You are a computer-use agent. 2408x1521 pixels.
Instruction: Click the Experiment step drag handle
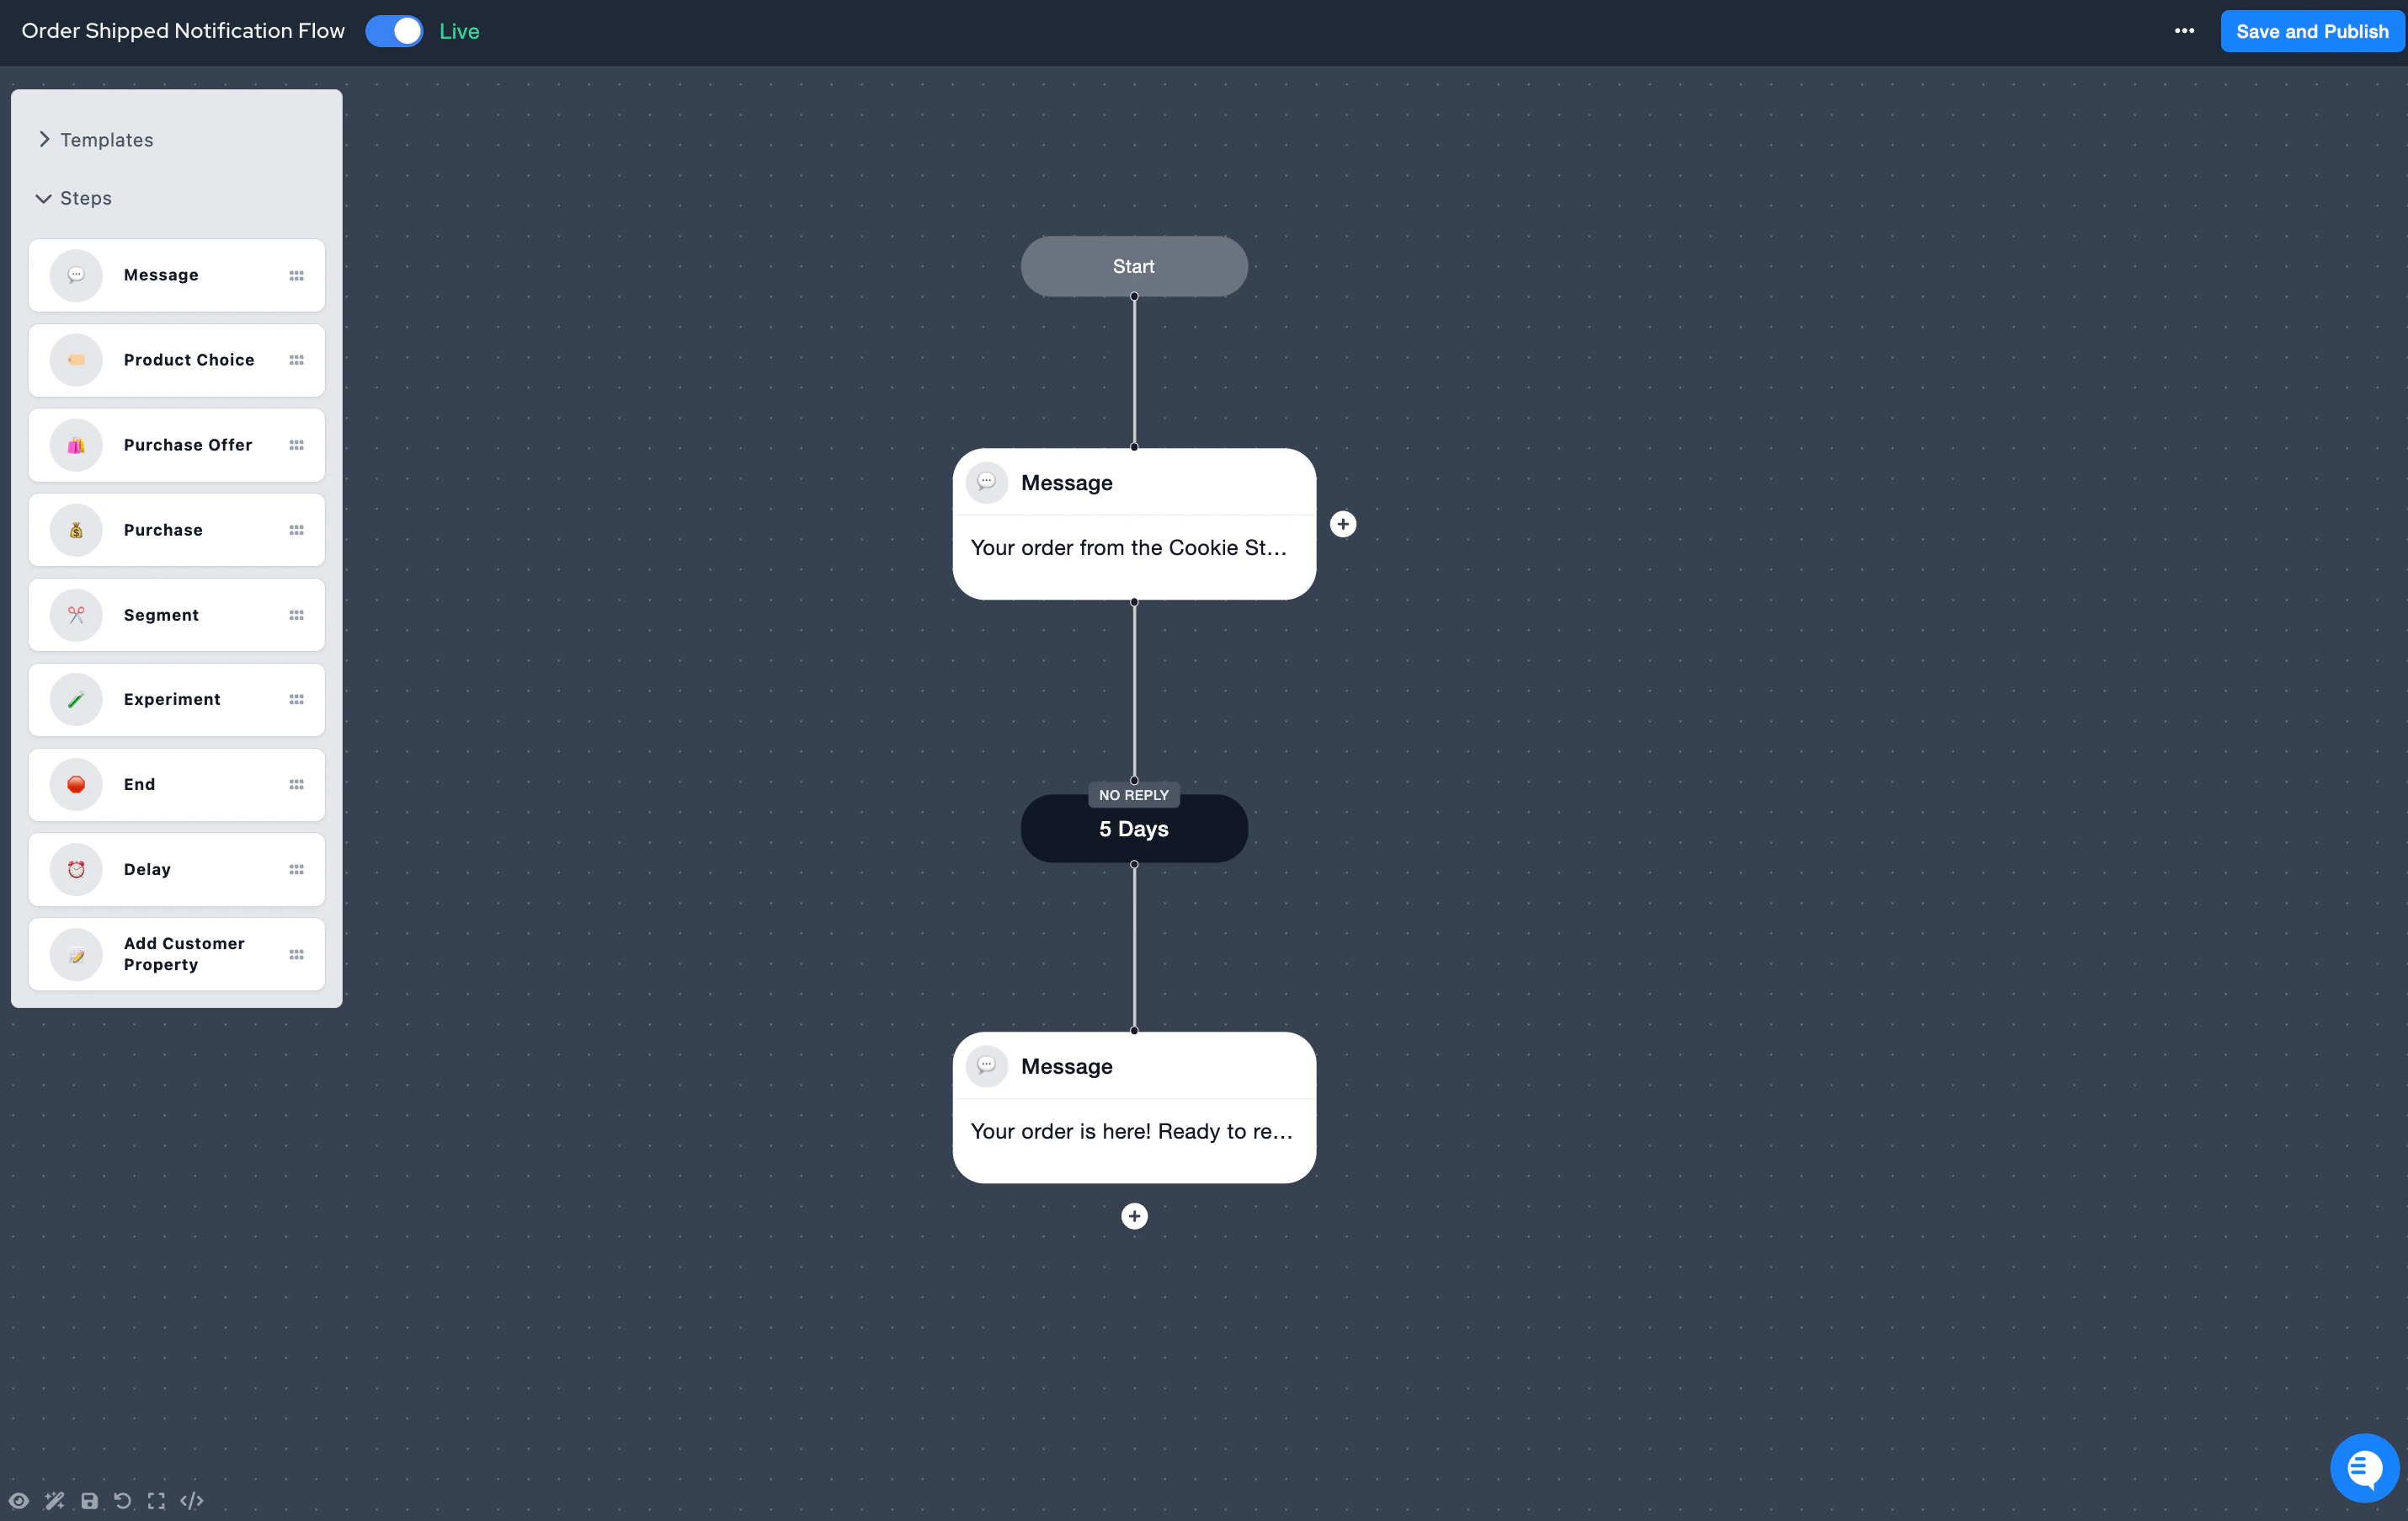[296, 700]
